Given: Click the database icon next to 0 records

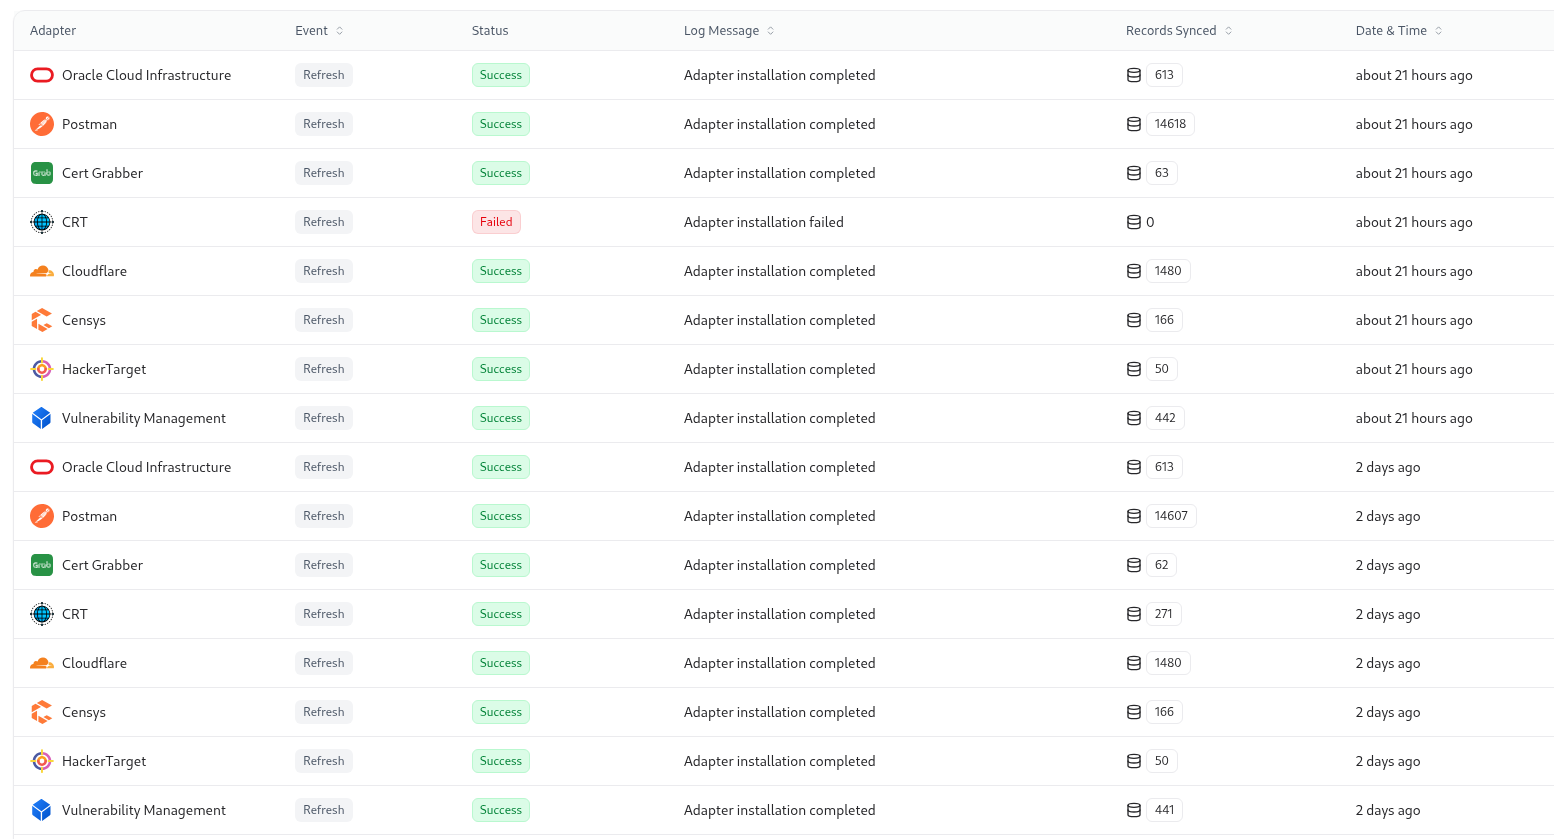Looking at the screenshot, I should point(1134,222).
